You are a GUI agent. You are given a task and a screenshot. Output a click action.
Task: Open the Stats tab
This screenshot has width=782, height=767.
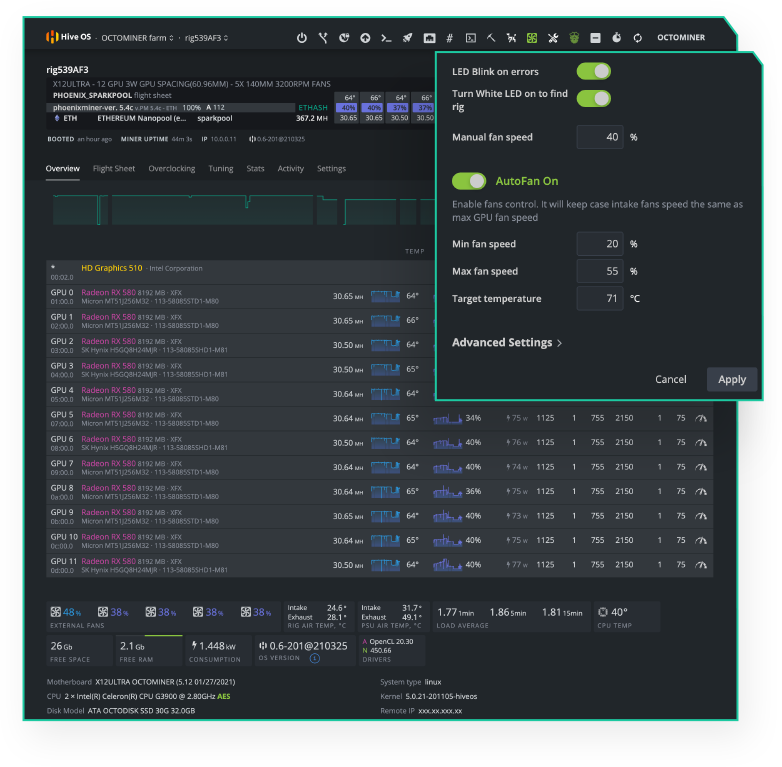[255, 169]
